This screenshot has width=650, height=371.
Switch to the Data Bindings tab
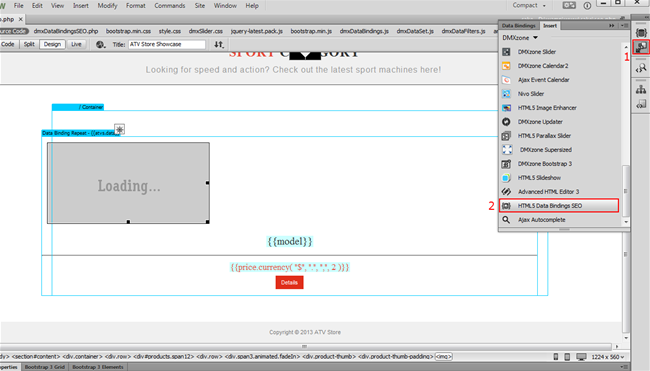pos(519,26)
